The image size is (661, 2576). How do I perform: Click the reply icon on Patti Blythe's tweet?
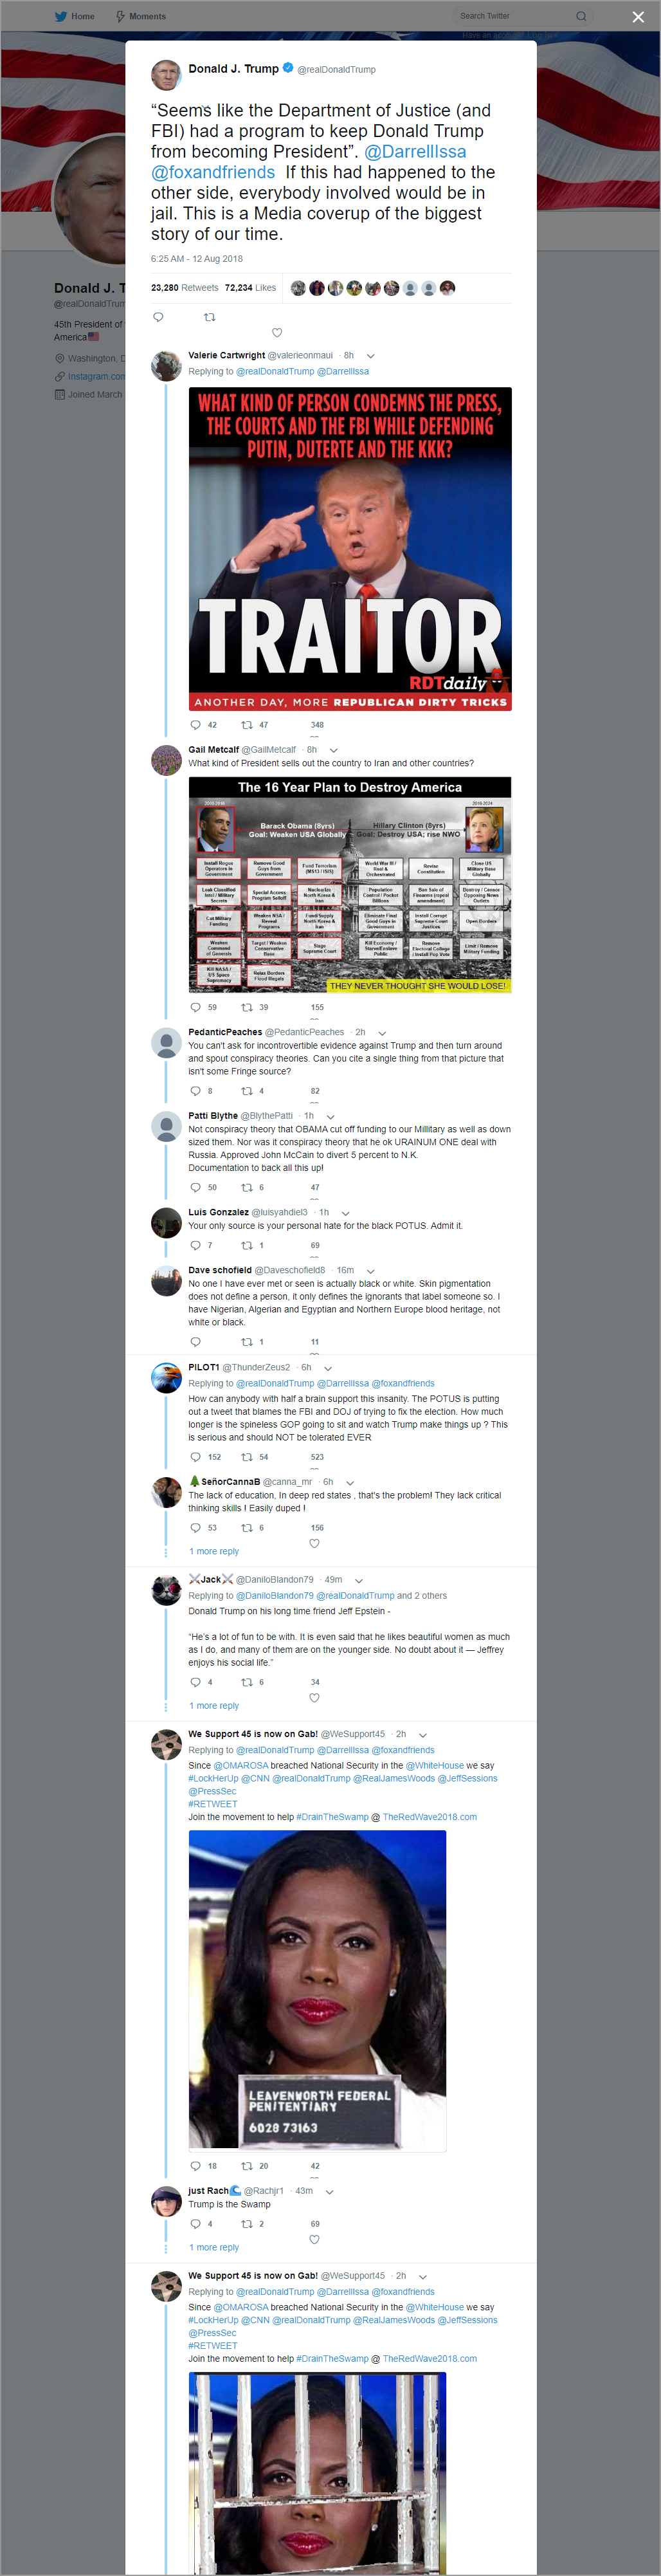click(x=195, y=1187)
